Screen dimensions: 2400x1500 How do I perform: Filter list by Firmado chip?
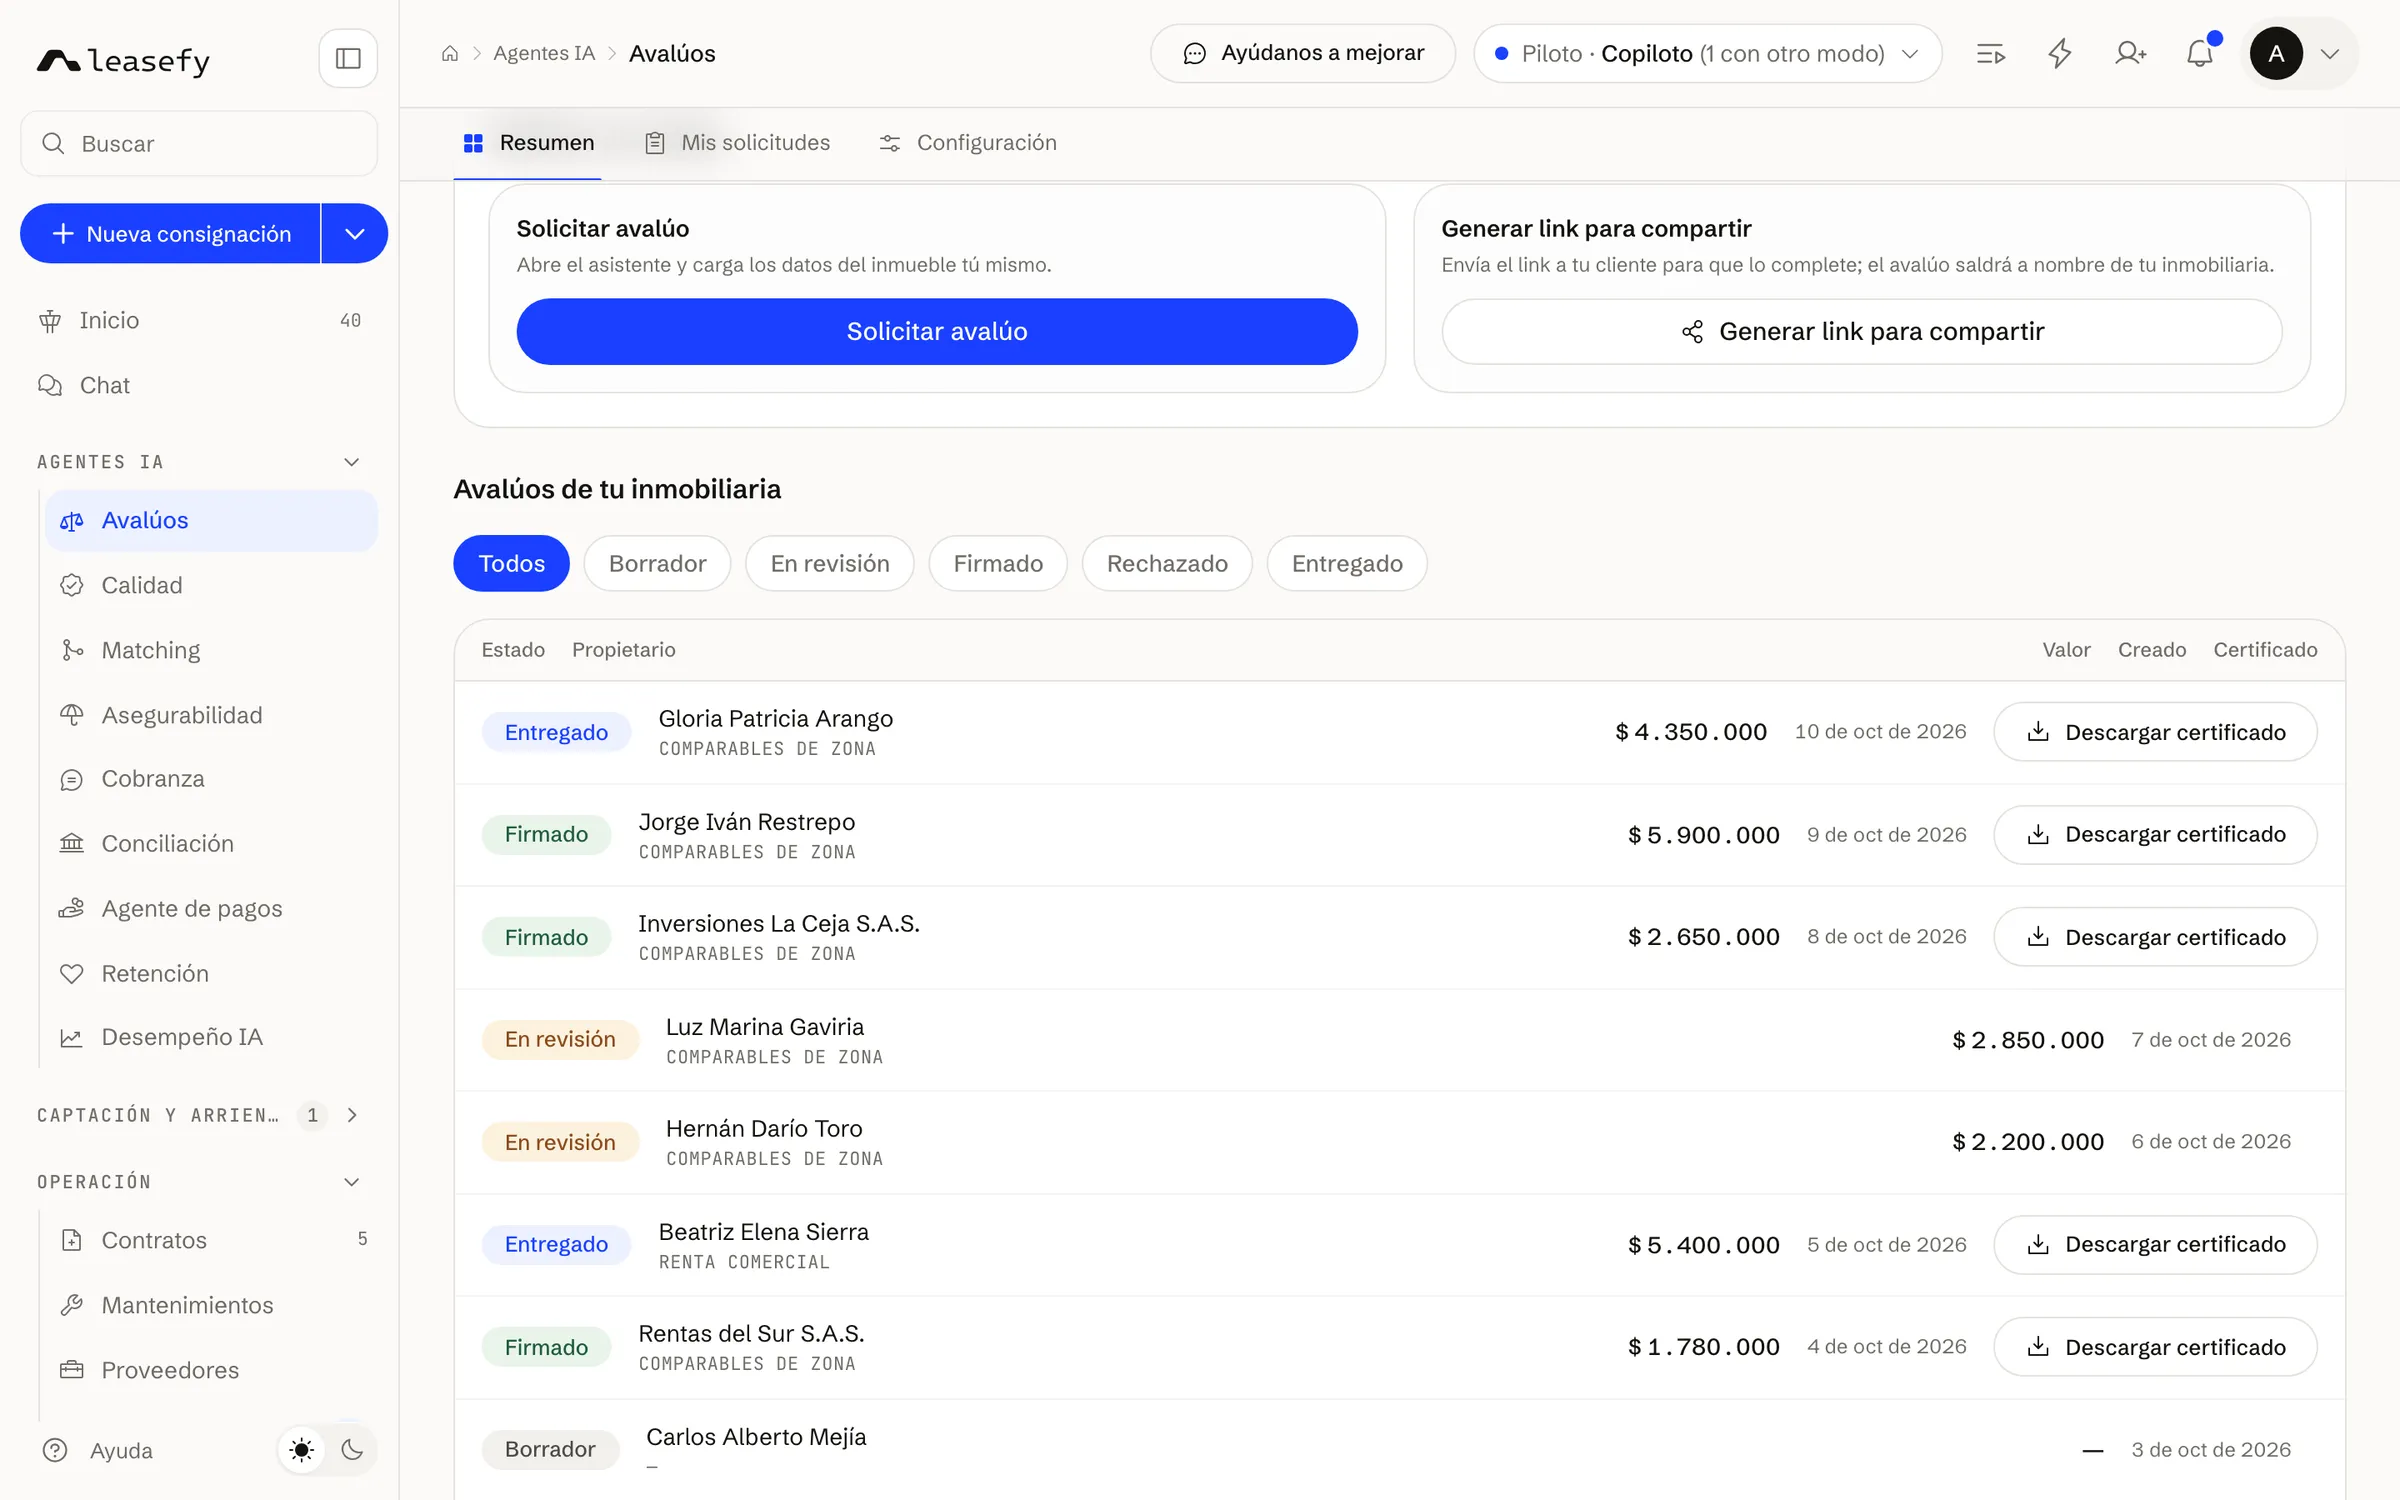click(998, 564)
